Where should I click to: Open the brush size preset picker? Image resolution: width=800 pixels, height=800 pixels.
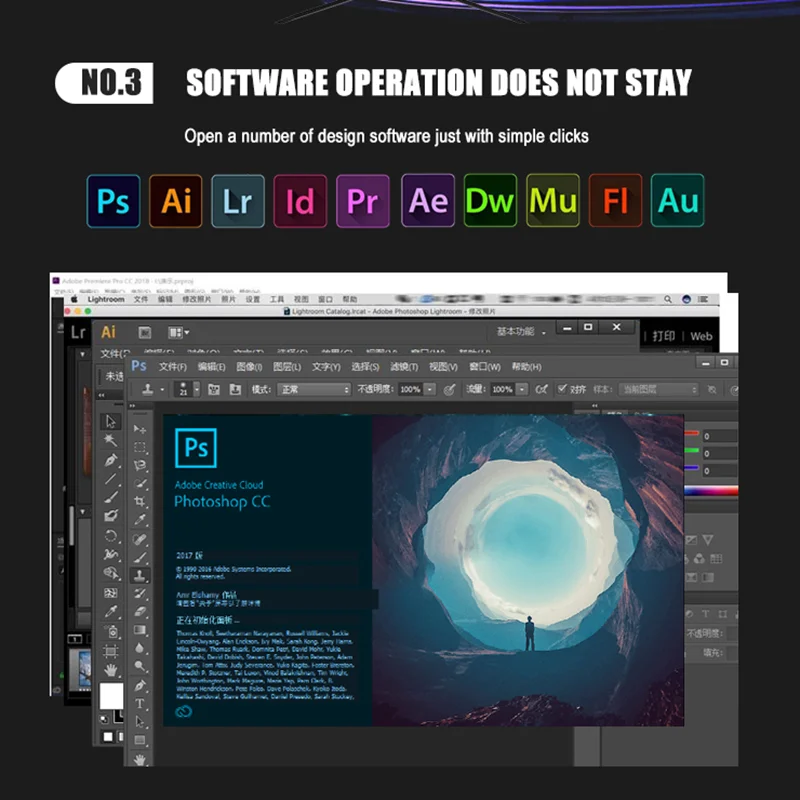pos(196,389)
